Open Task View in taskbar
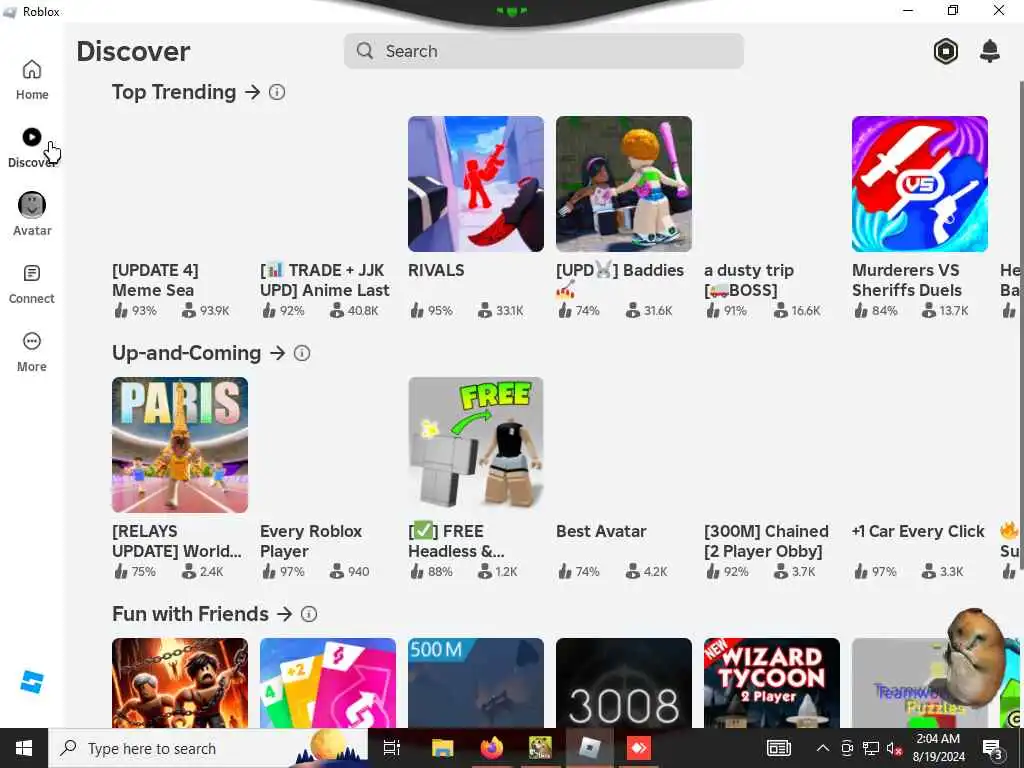Screen dimensions: 1024x768 click(391, 748)
